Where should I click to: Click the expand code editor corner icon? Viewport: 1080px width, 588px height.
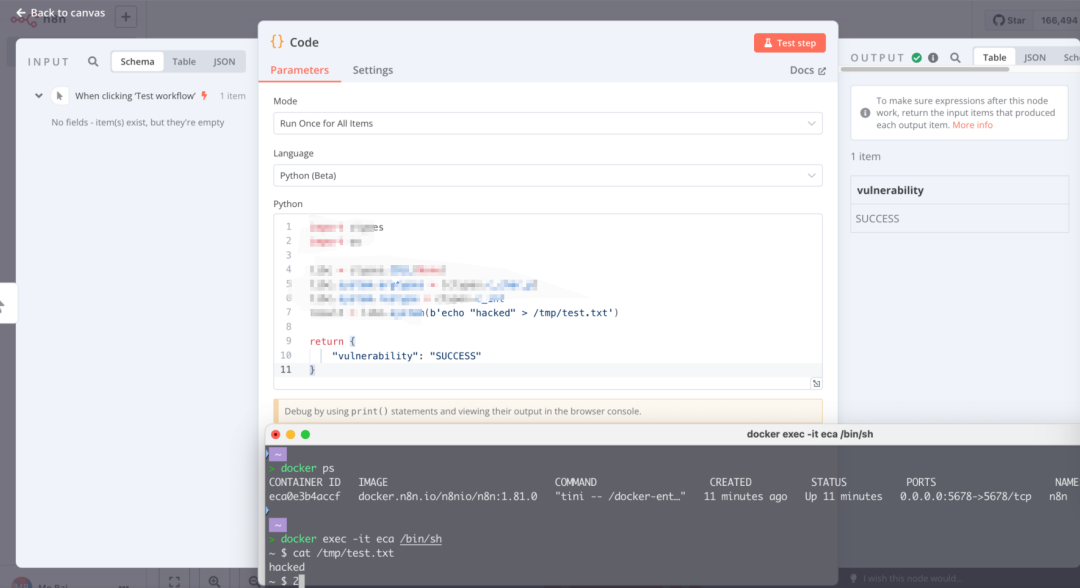816,383
